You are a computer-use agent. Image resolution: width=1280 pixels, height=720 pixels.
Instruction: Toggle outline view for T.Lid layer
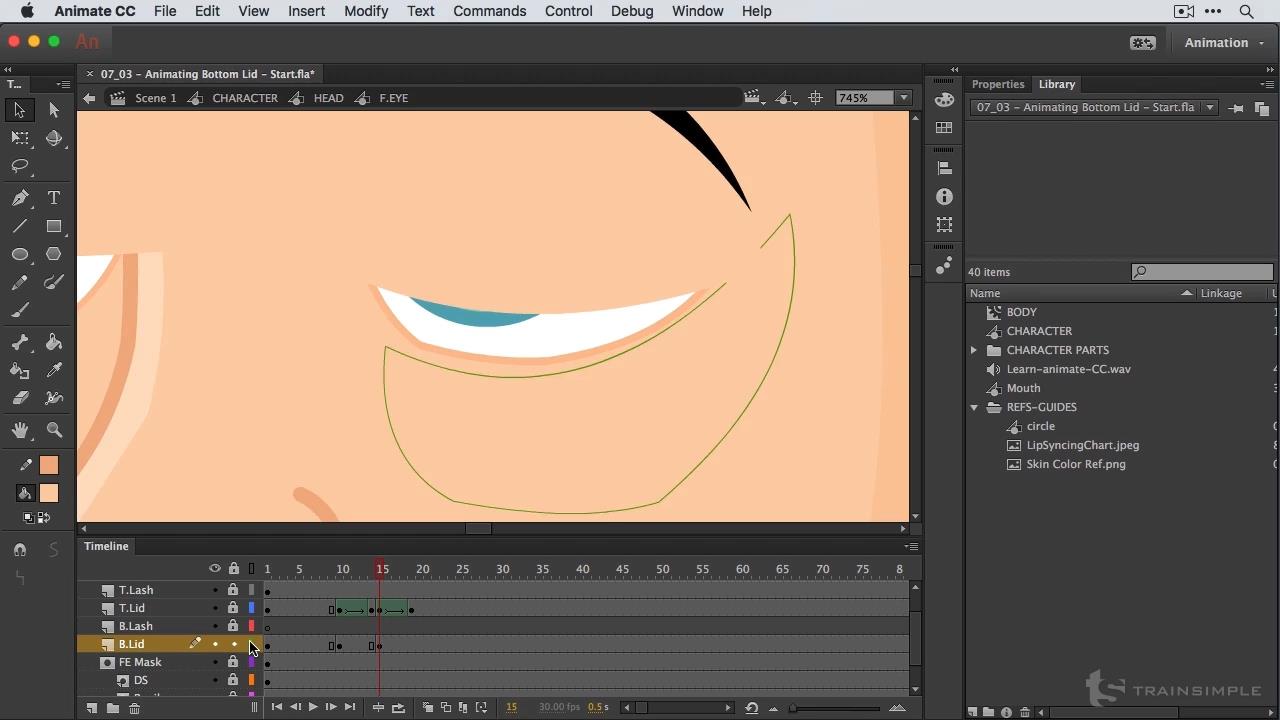click(x=251, y=608)
